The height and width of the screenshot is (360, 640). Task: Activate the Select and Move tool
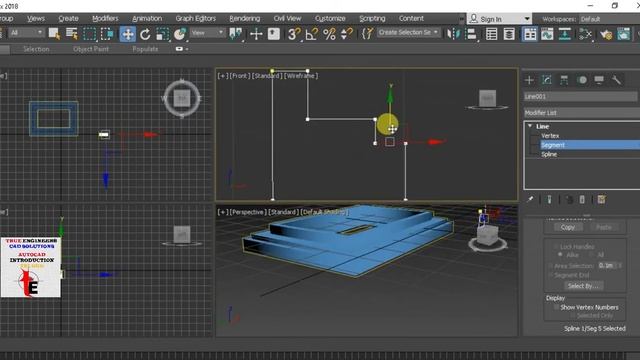[x=128, y=34]
